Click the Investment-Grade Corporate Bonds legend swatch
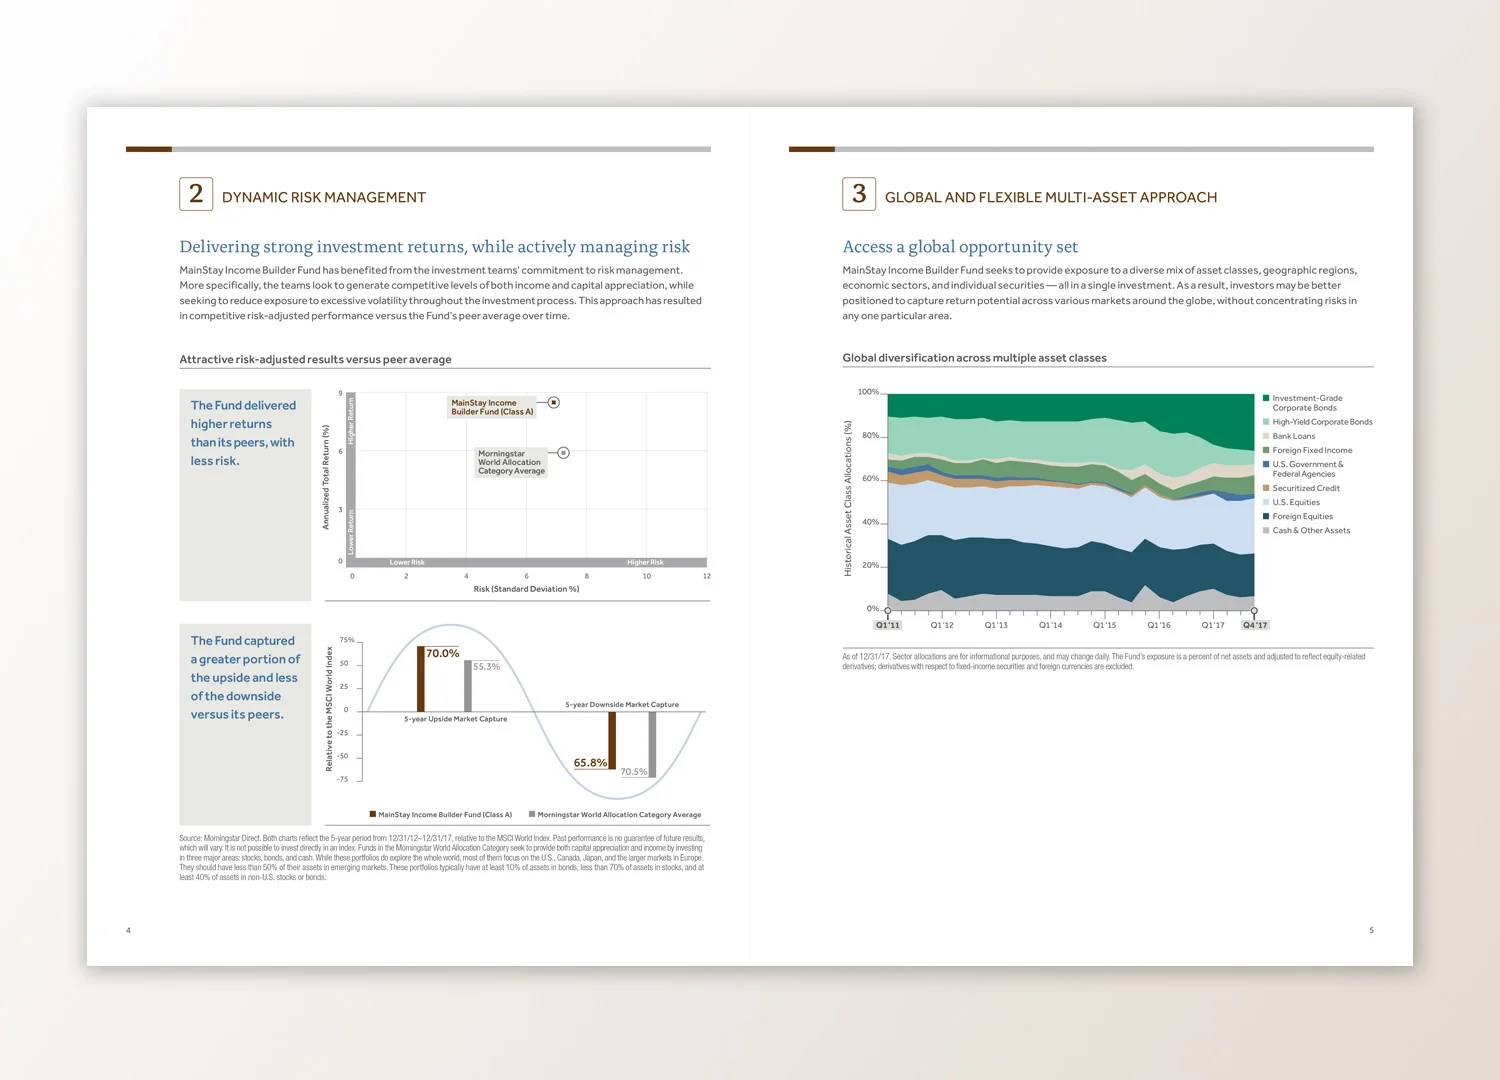 [1266, 398]
